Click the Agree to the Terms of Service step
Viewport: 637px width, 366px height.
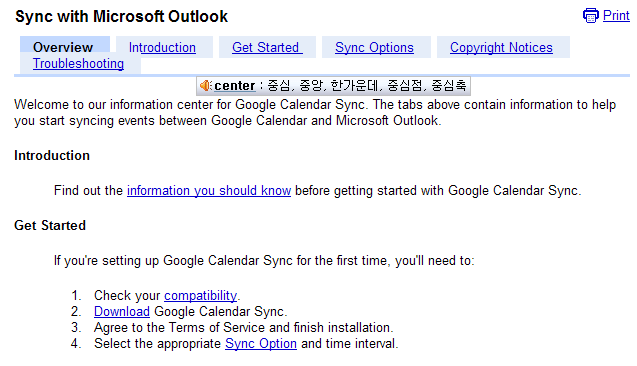243,327
